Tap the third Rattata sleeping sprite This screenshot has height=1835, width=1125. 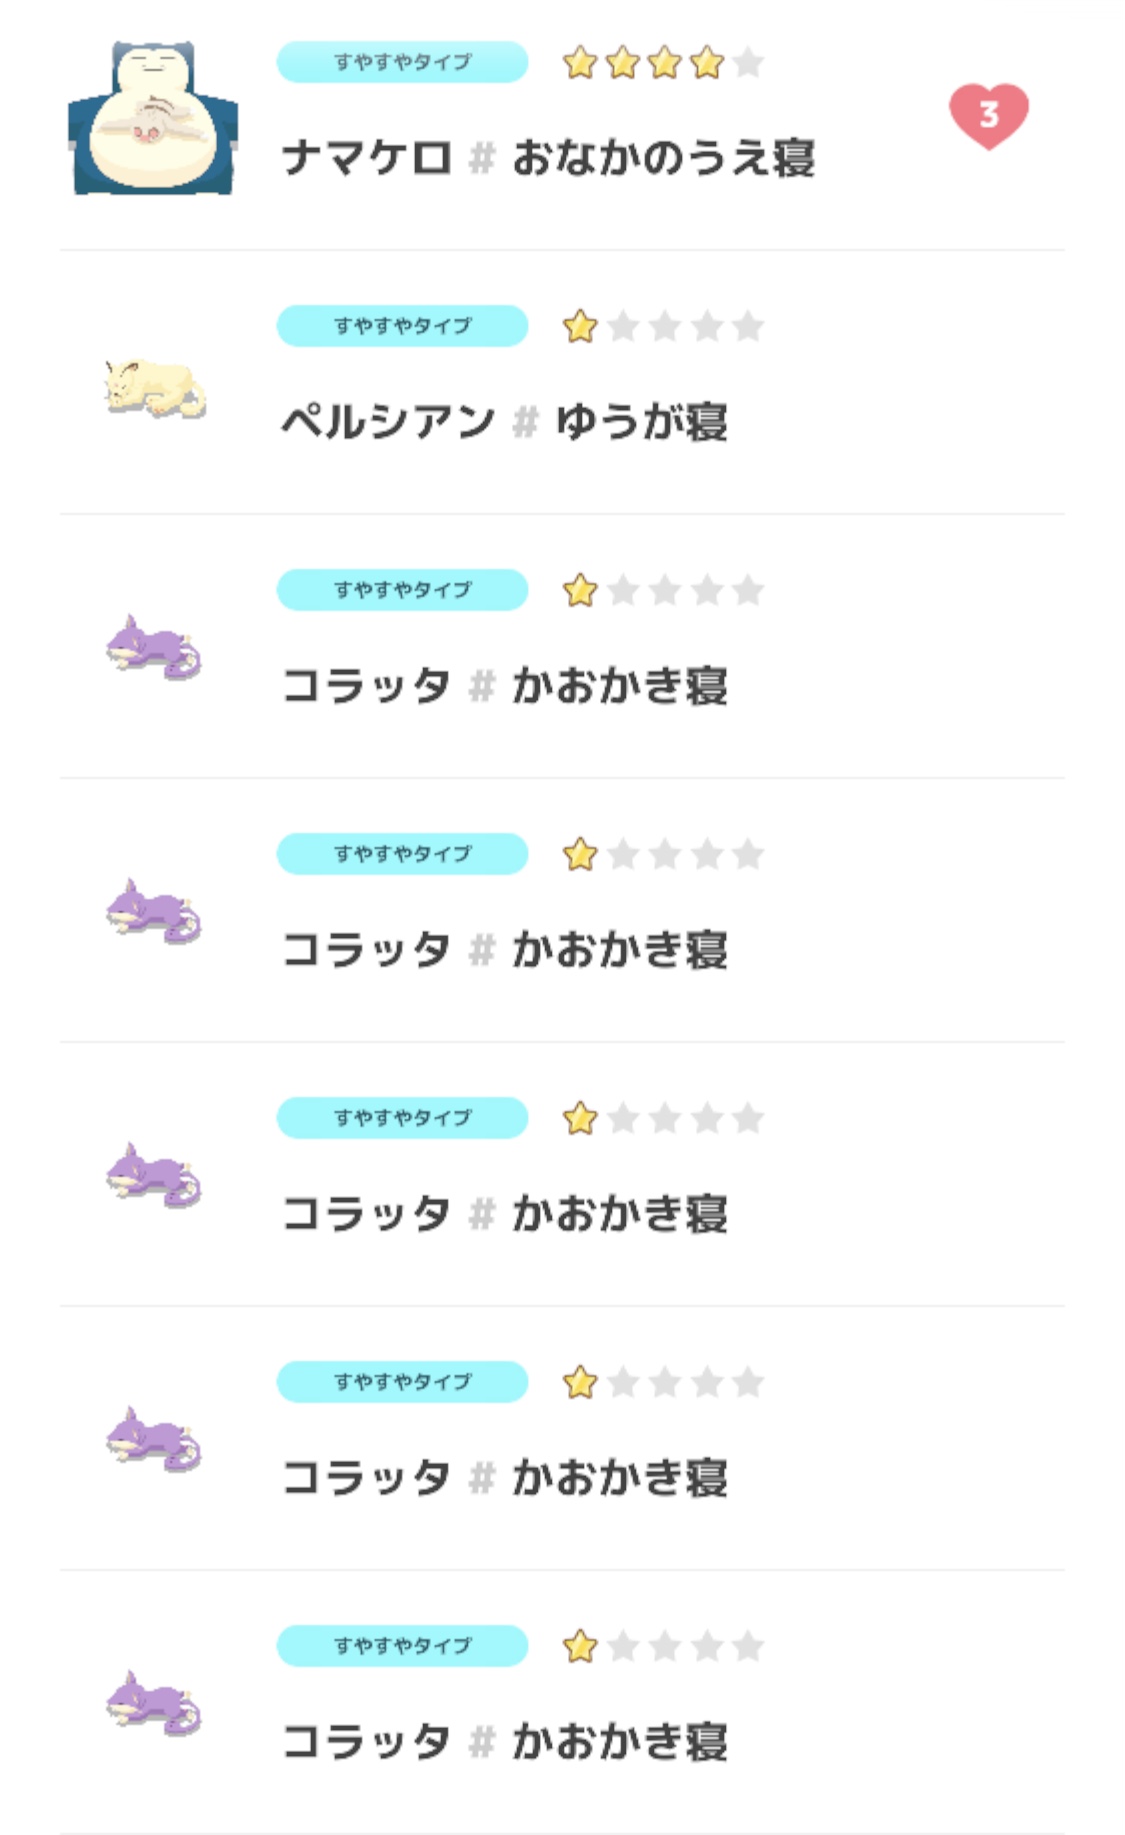154,1176
